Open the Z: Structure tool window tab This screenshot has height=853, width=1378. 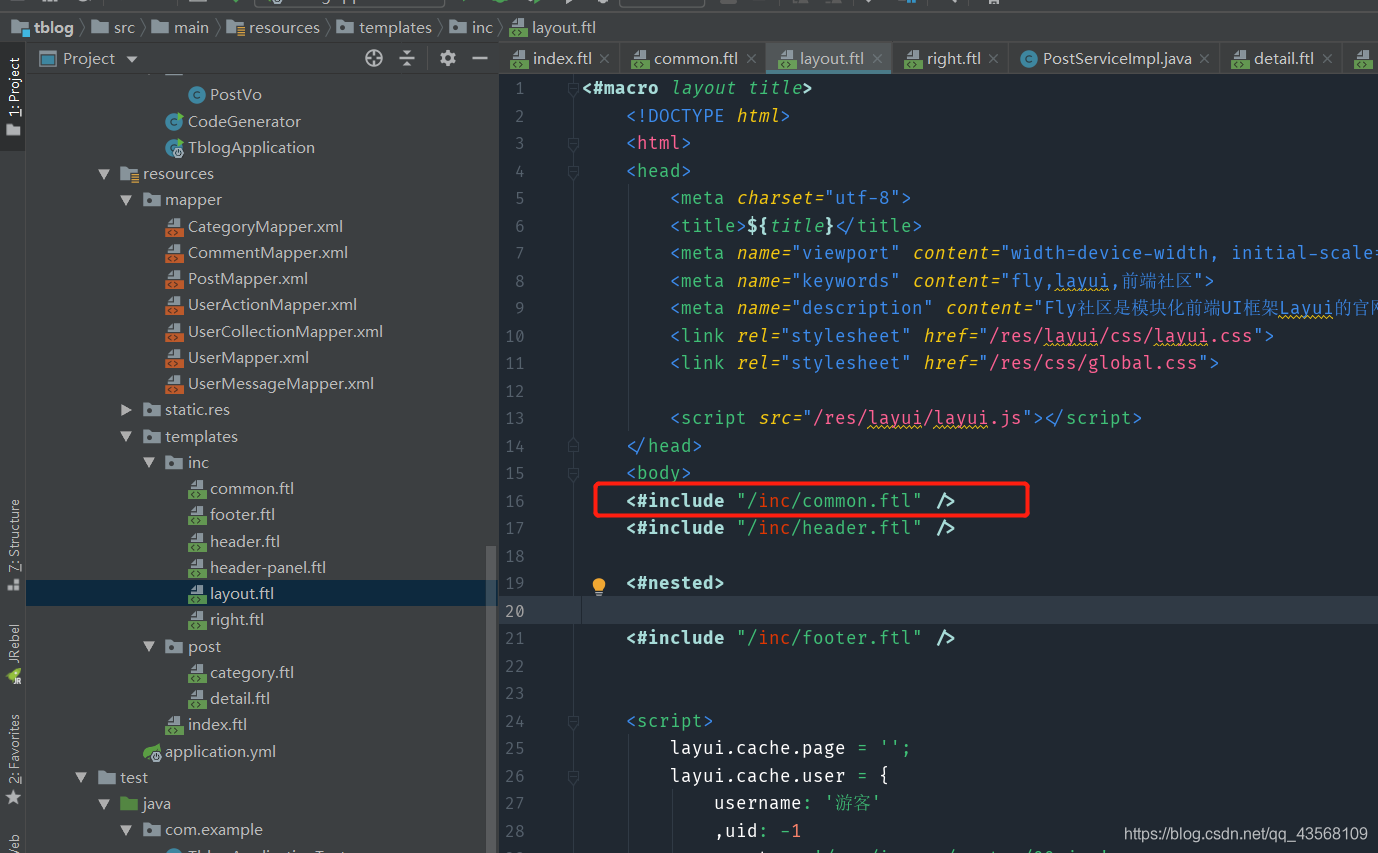pos(13,546)
